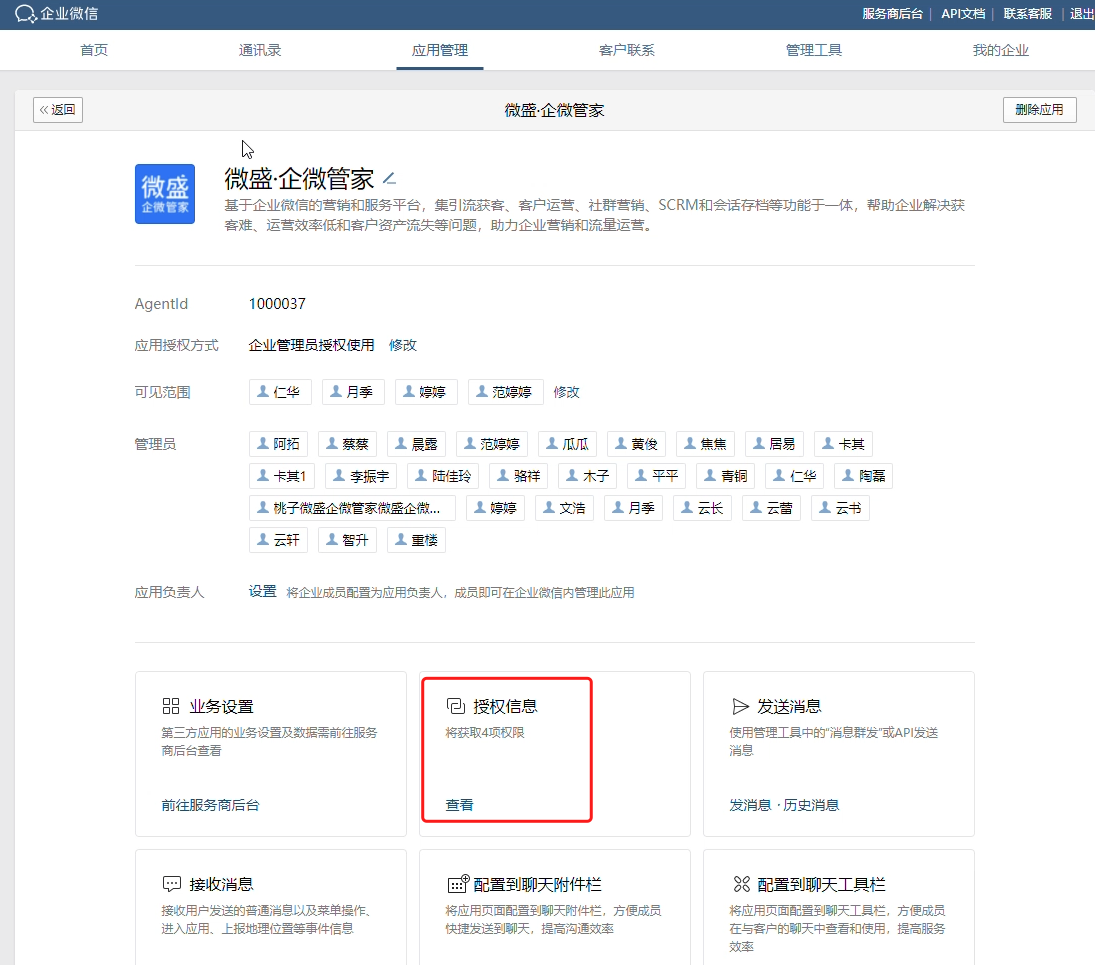Click 历史消息 in the 发送消息 card

(x=811, y=805)
